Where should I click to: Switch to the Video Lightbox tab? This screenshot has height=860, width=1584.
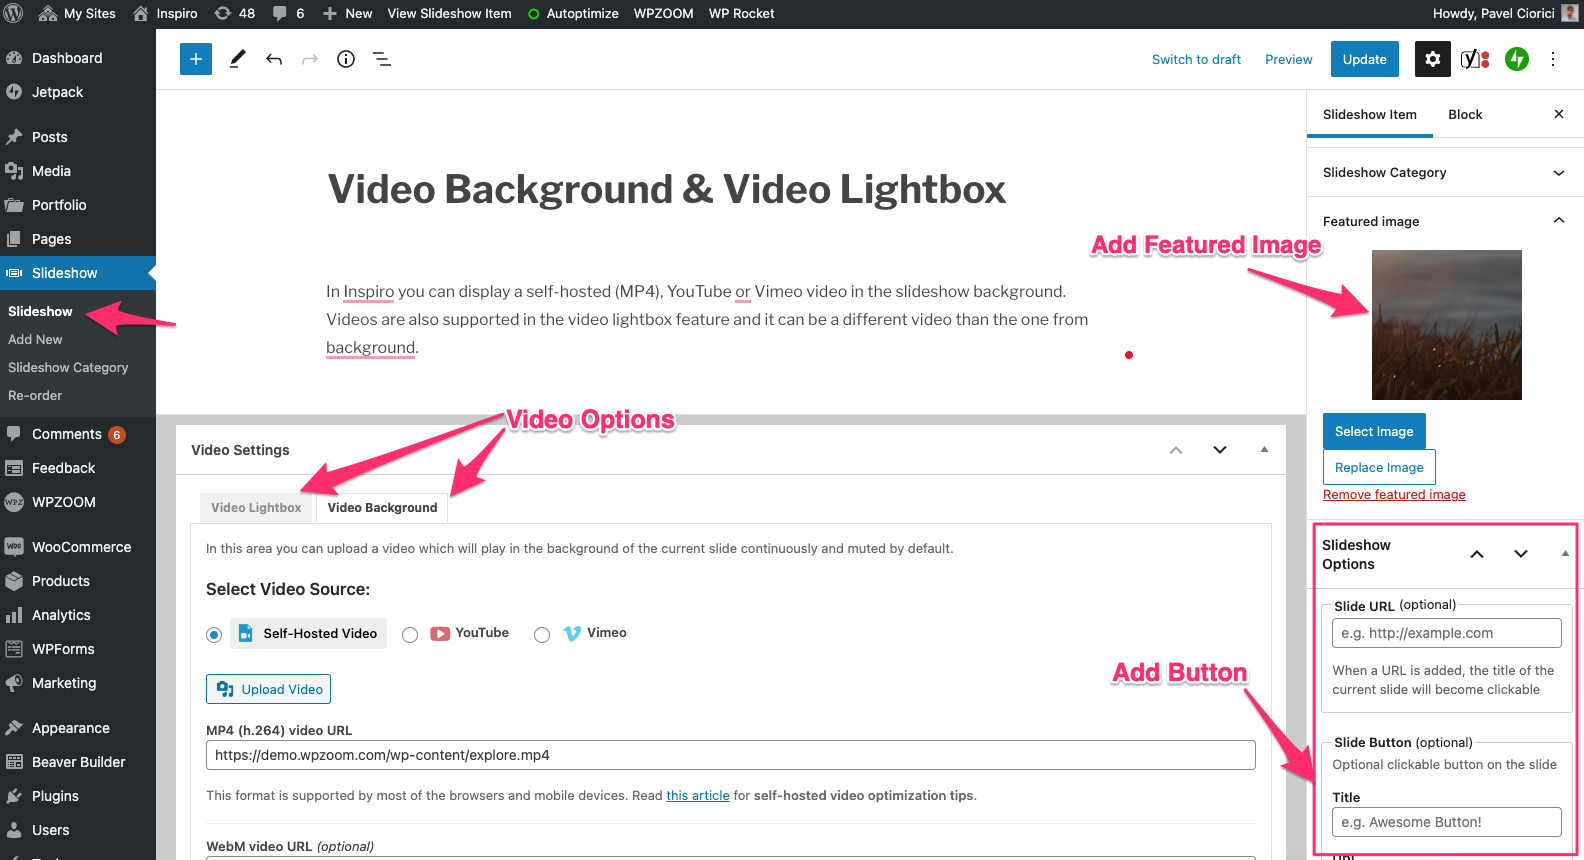click(x=256, y=508)
